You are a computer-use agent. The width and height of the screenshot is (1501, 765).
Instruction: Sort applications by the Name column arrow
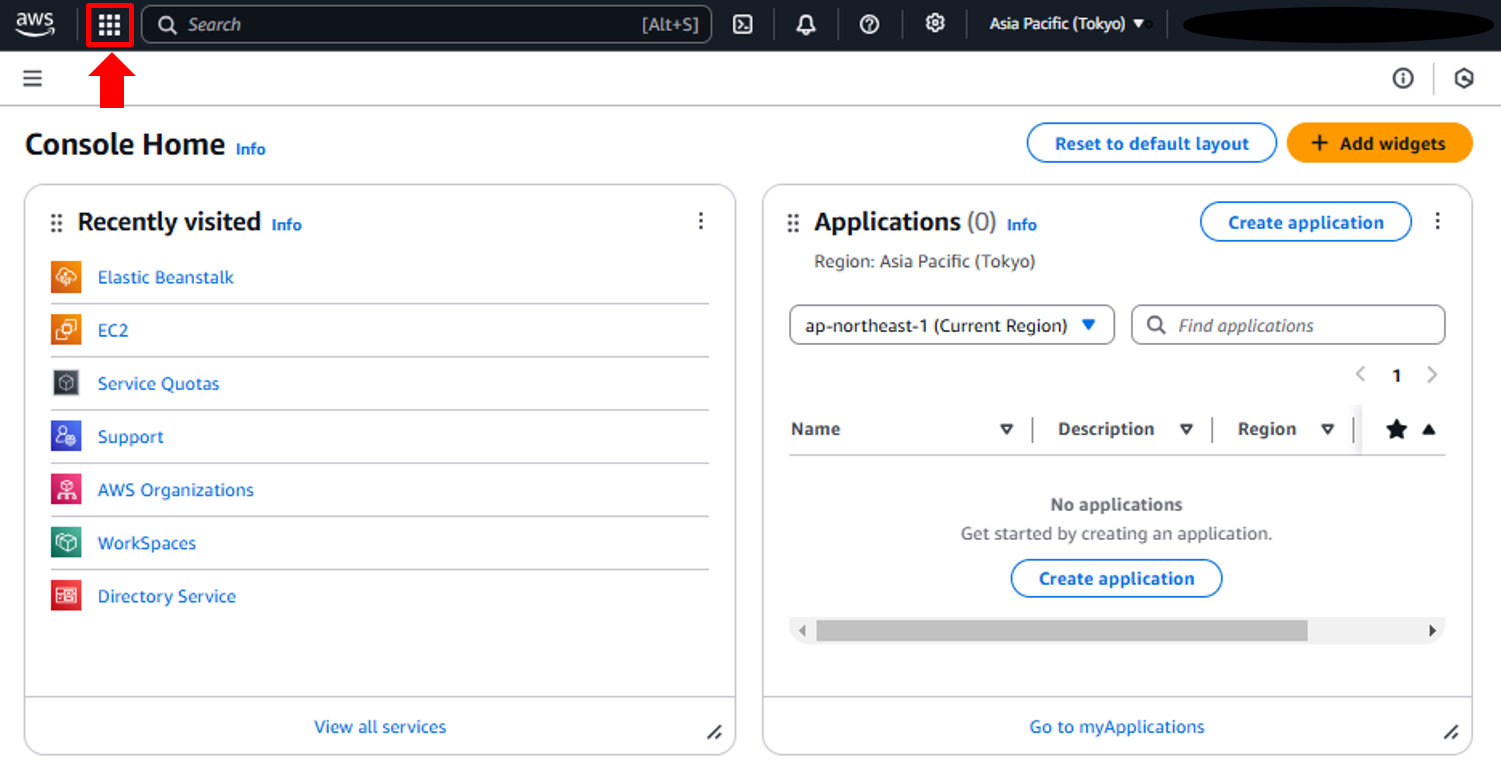[1006, 429]
